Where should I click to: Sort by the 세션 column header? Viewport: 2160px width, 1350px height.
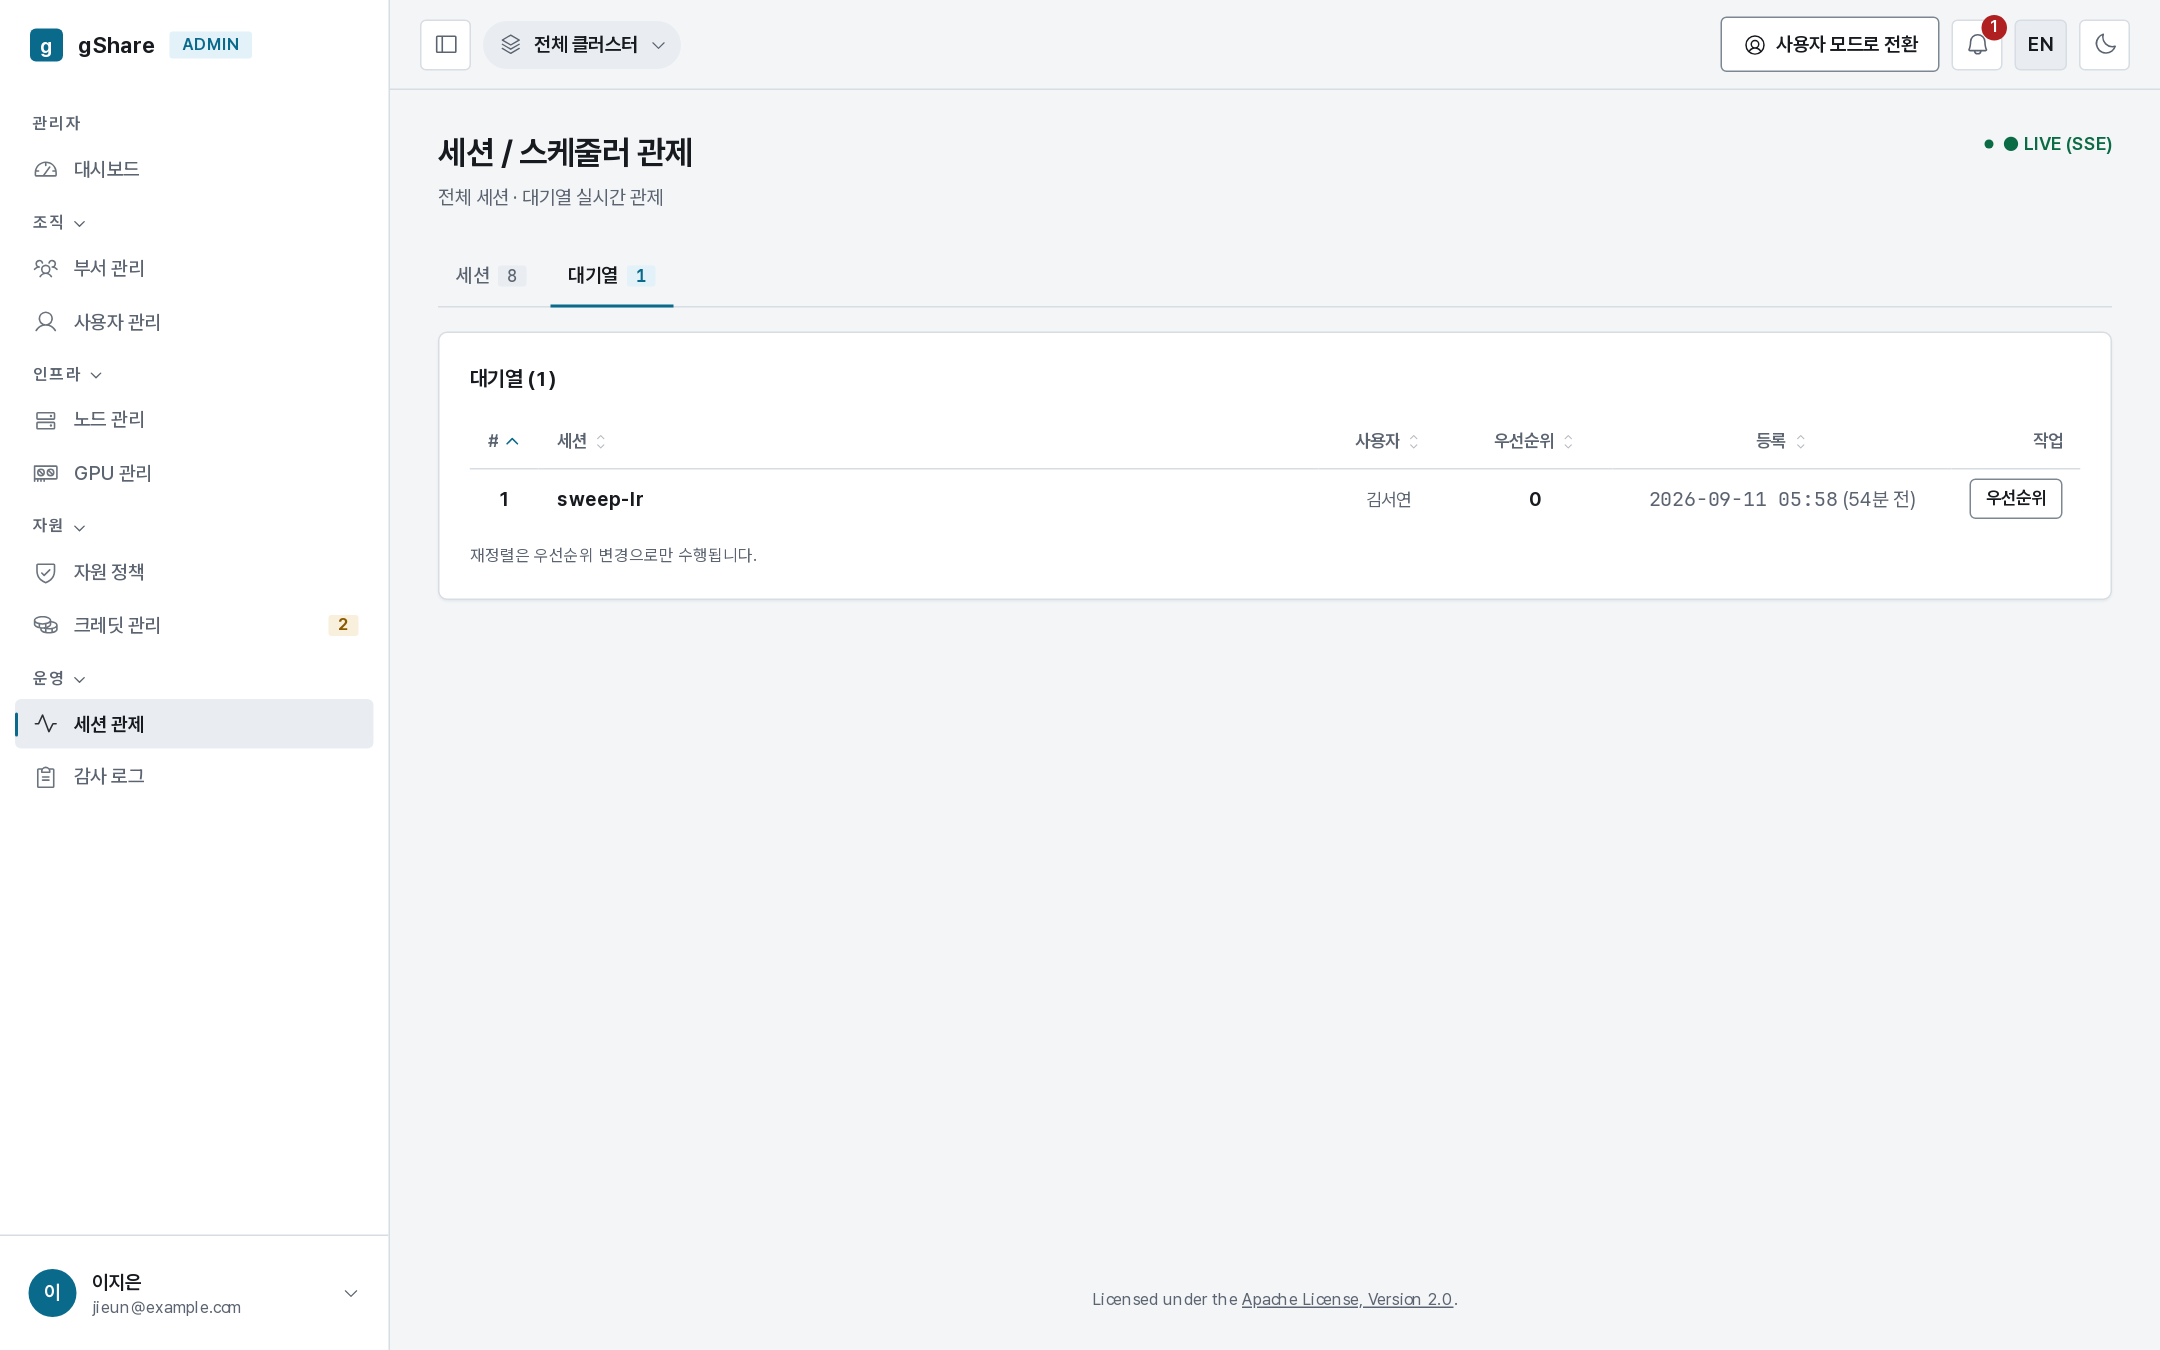pyautogui.click(x=582, y=441)
